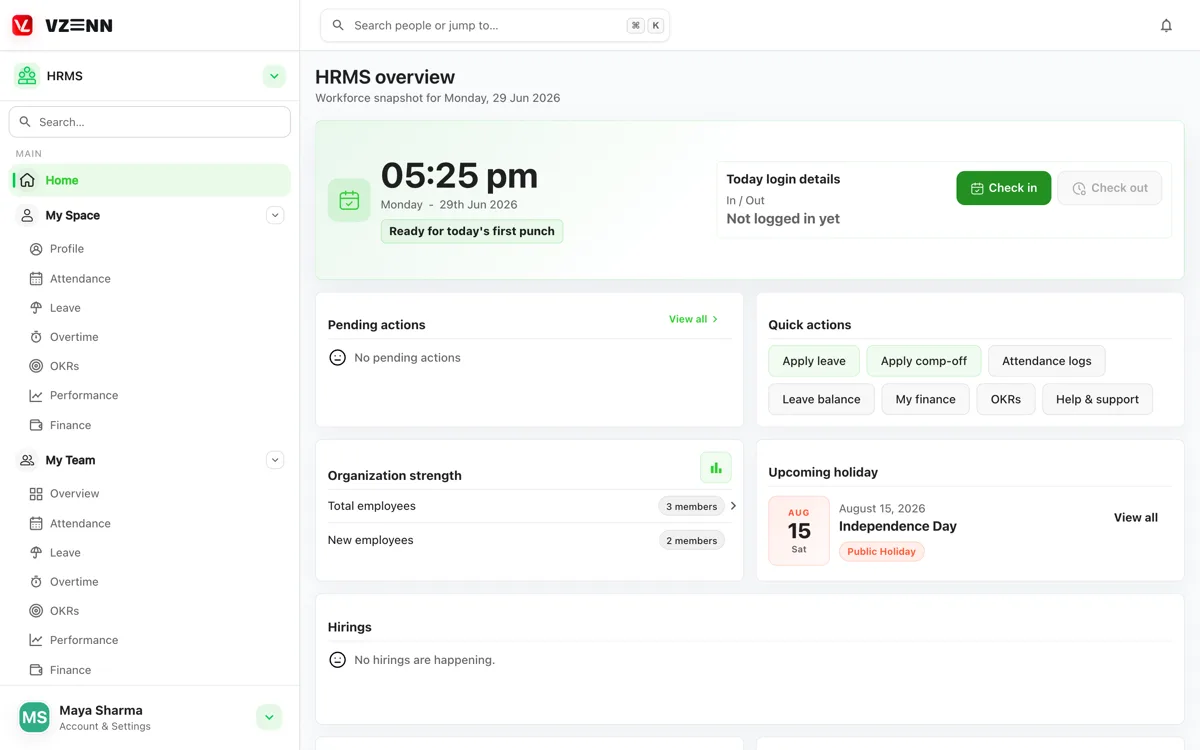This screenshot has height=750, width=1200.
Task: Click the My Team people icon
Action: coord(27,460)
